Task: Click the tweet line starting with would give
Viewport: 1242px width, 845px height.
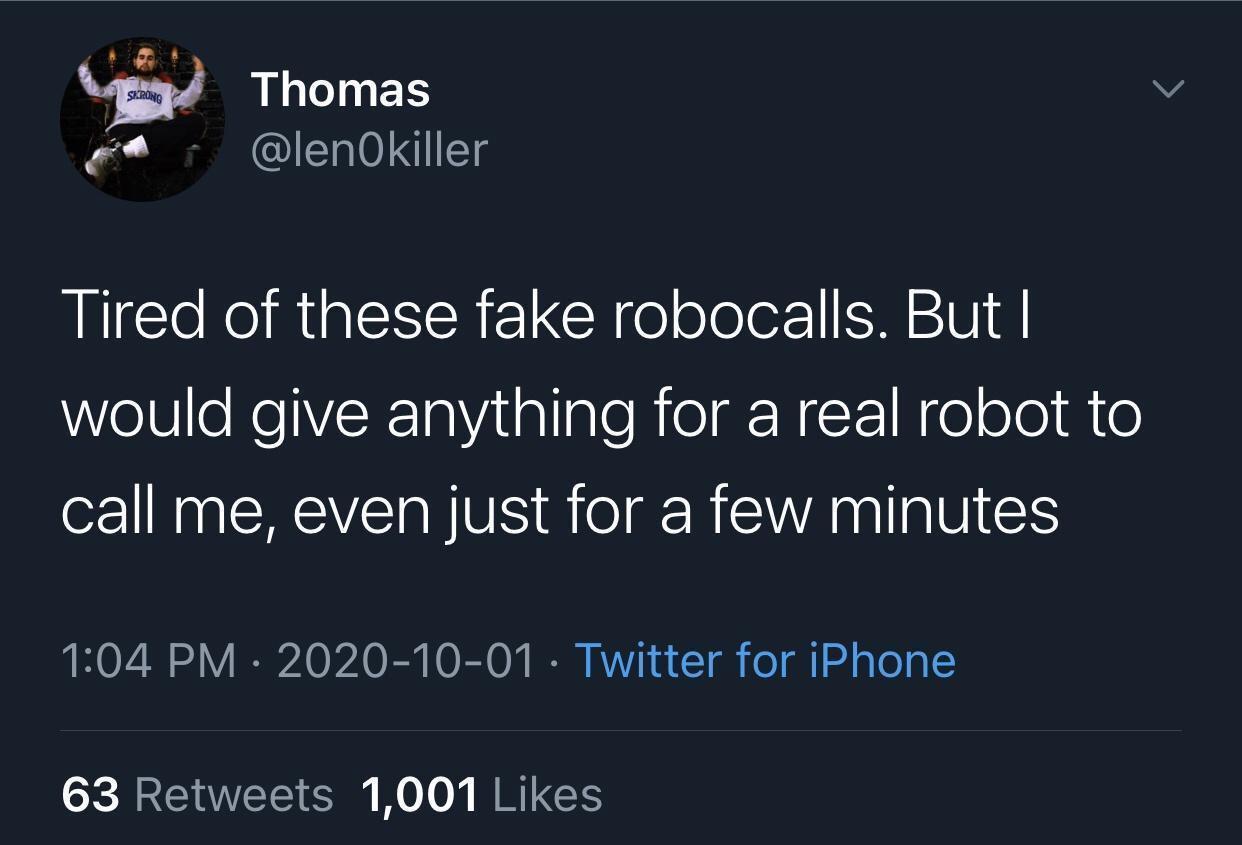Action: (600, 413)
